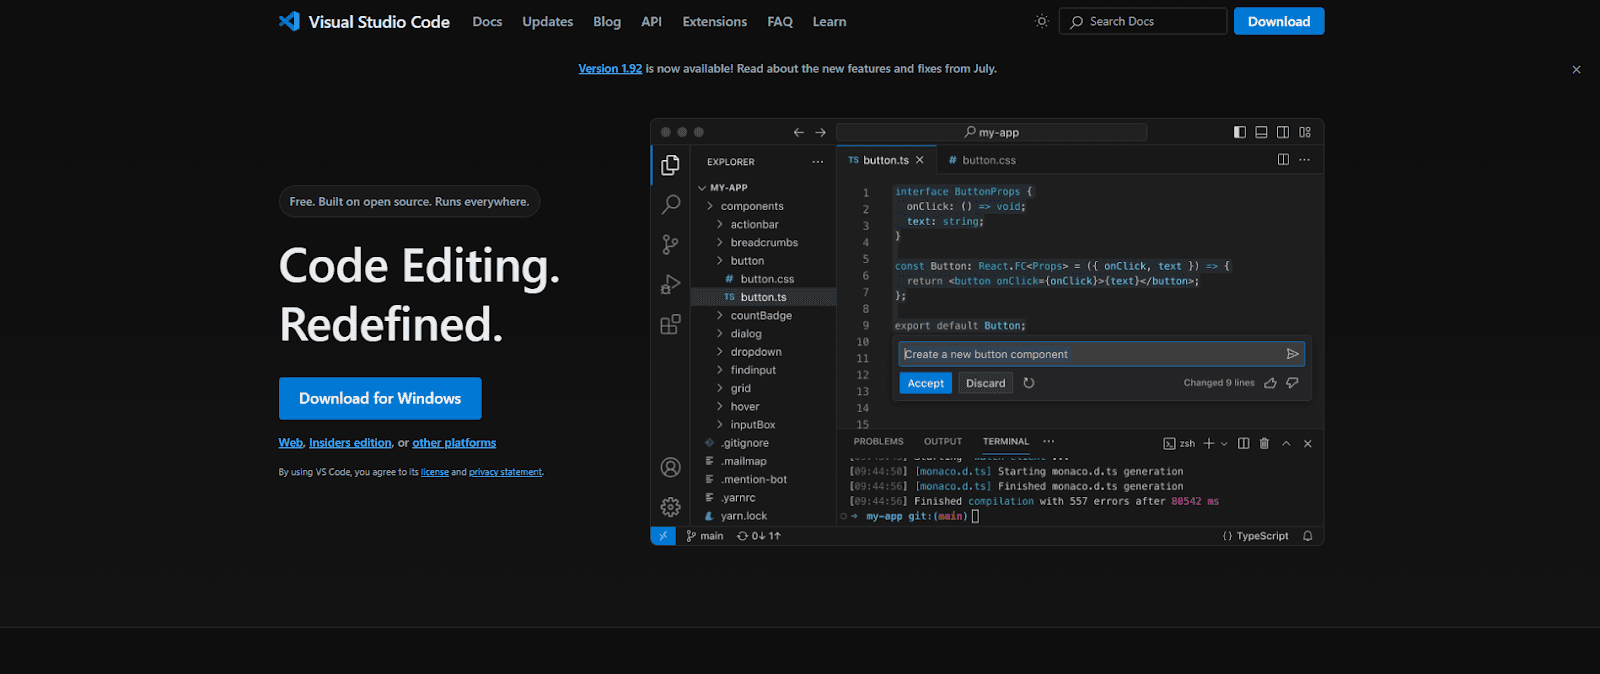Open the customize layout icon
Screen dimensions: 1600x674
point(1305,132)
